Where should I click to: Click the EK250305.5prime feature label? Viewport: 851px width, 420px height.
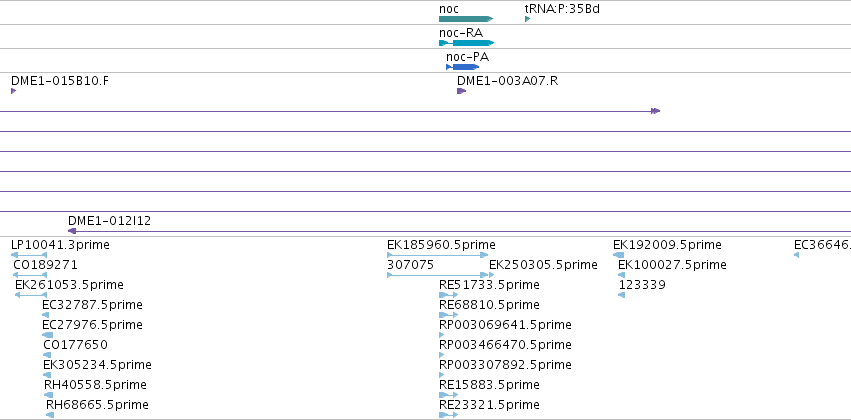[x=543, y=265]
